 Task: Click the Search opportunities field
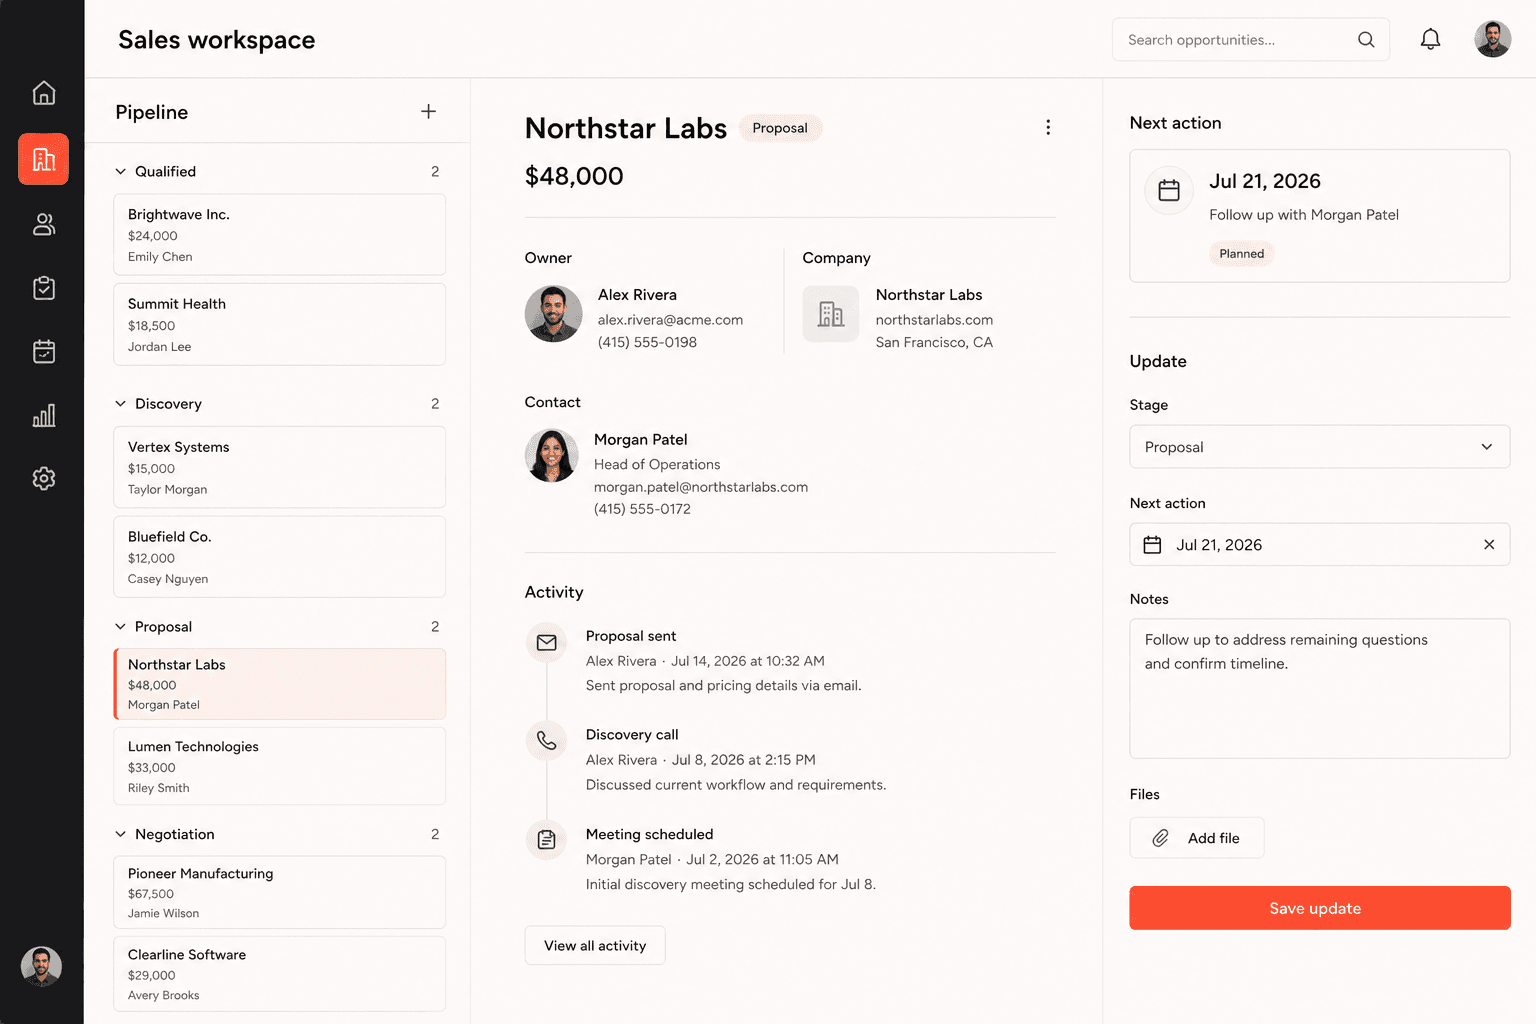pos(1250,40)
